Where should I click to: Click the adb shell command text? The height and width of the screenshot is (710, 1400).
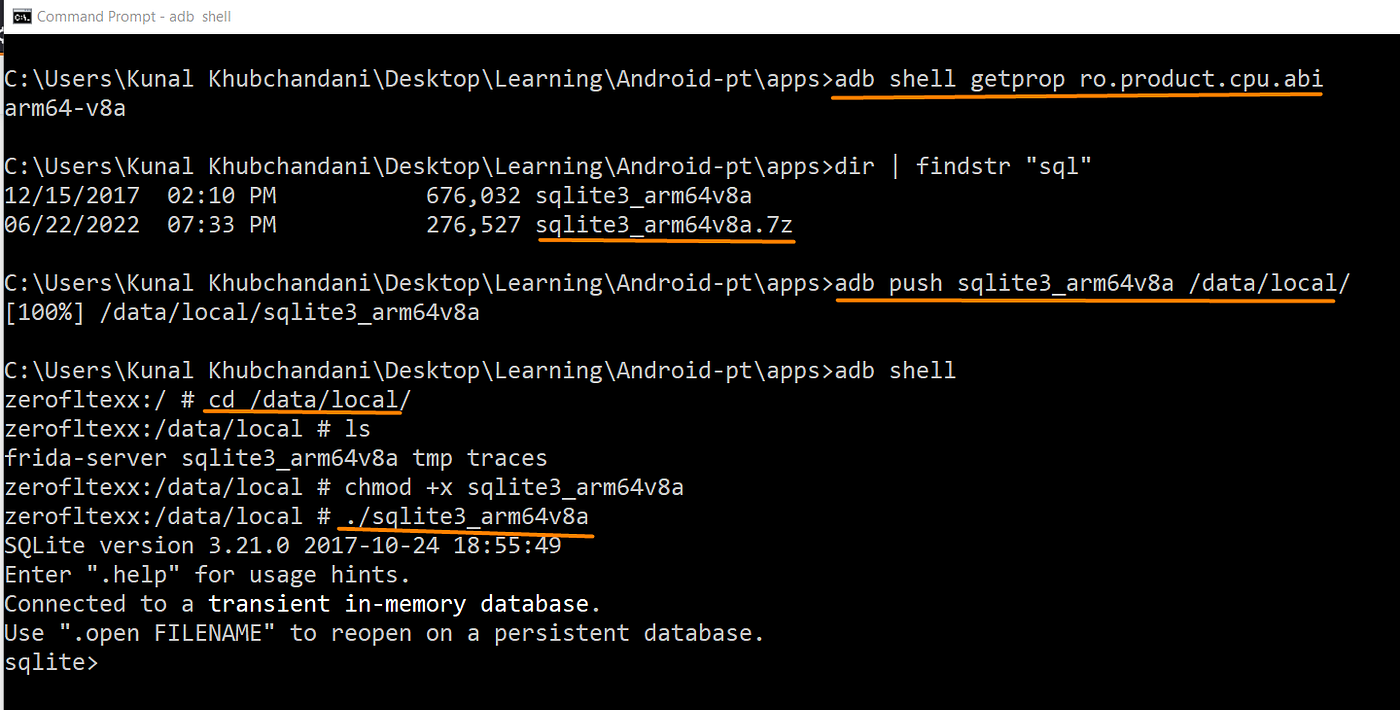tap(895, 371)
